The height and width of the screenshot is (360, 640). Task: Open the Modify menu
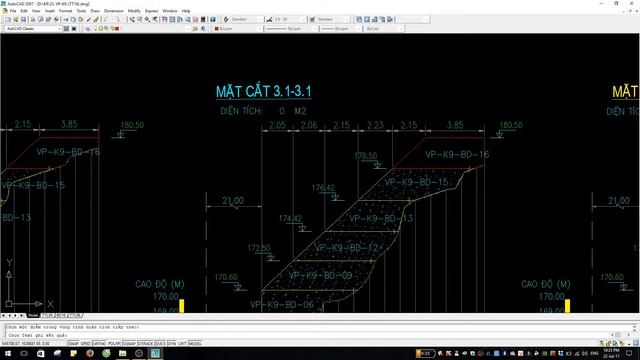pyautogui.click(x=134, y=11)
